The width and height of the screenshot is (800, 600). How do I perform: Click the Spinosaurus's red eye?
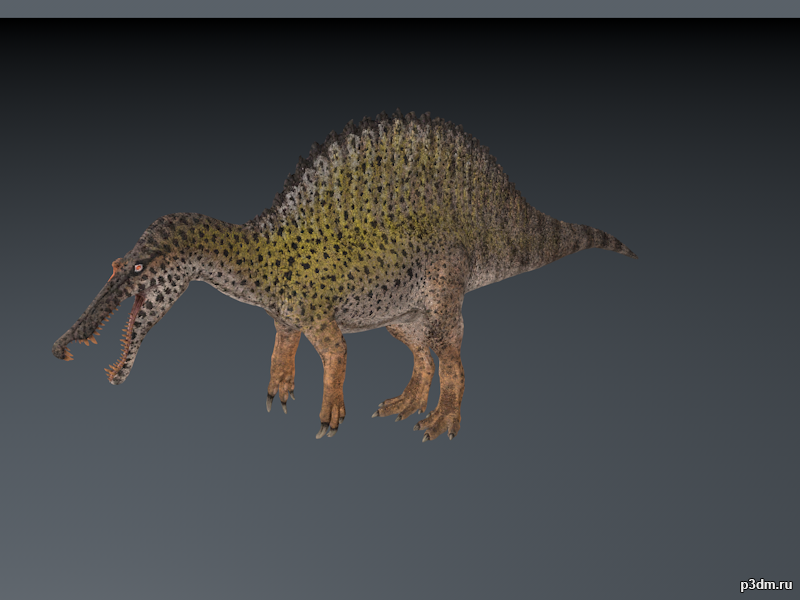click(x=138, y=267)
